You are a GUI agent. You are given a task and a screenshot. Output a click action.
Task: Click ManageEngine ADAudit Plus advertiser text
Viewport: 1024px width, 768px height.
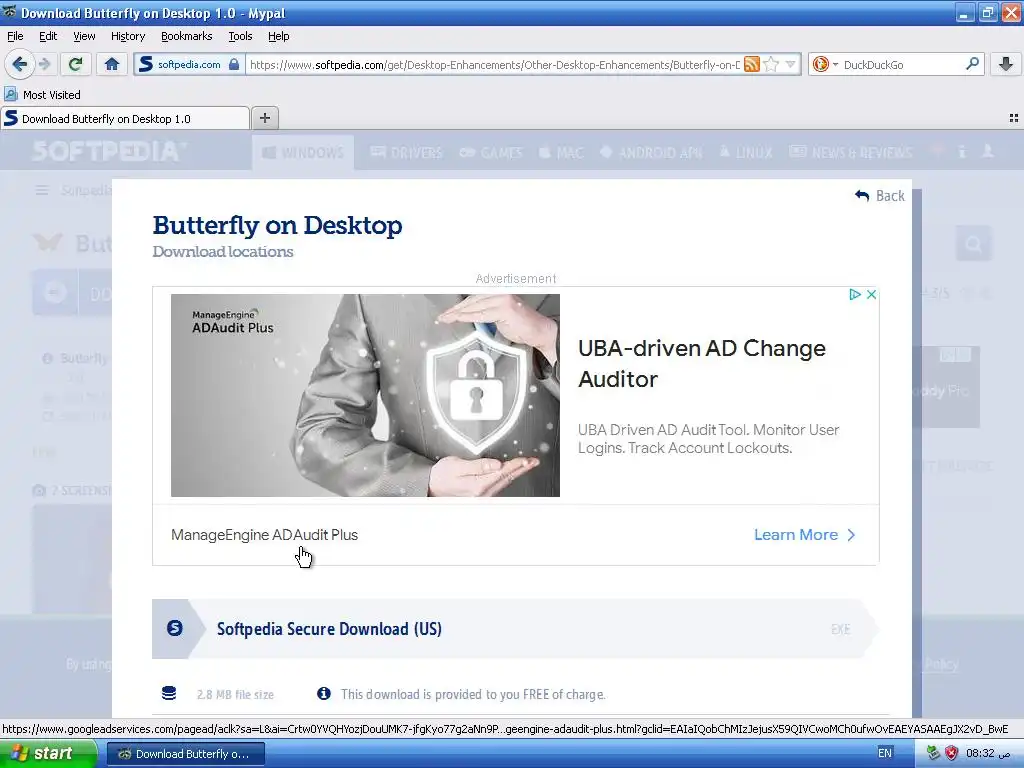pyautogui.click(x=264, y=535)
